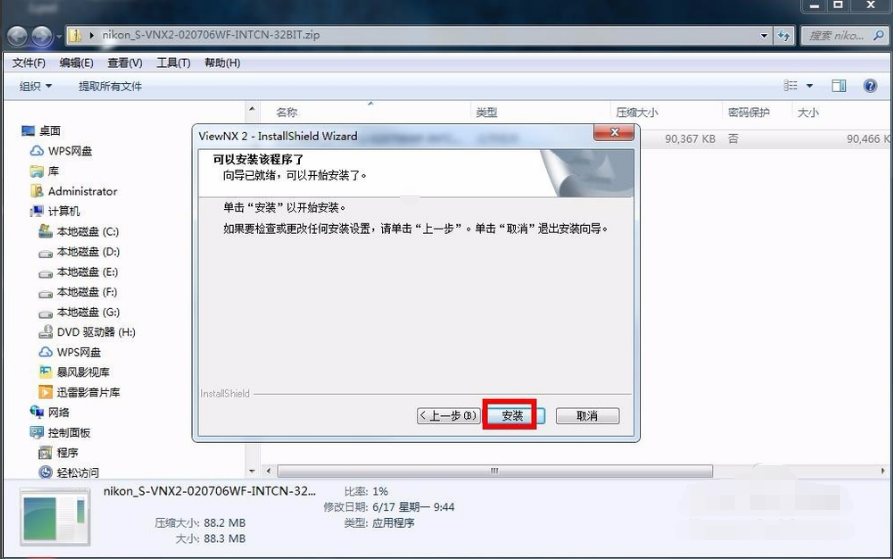The height and width of the screenshot is (559, 893).
Task: Click the 网络 network icon
Action: pyautogui.click(x=37, y=412)
